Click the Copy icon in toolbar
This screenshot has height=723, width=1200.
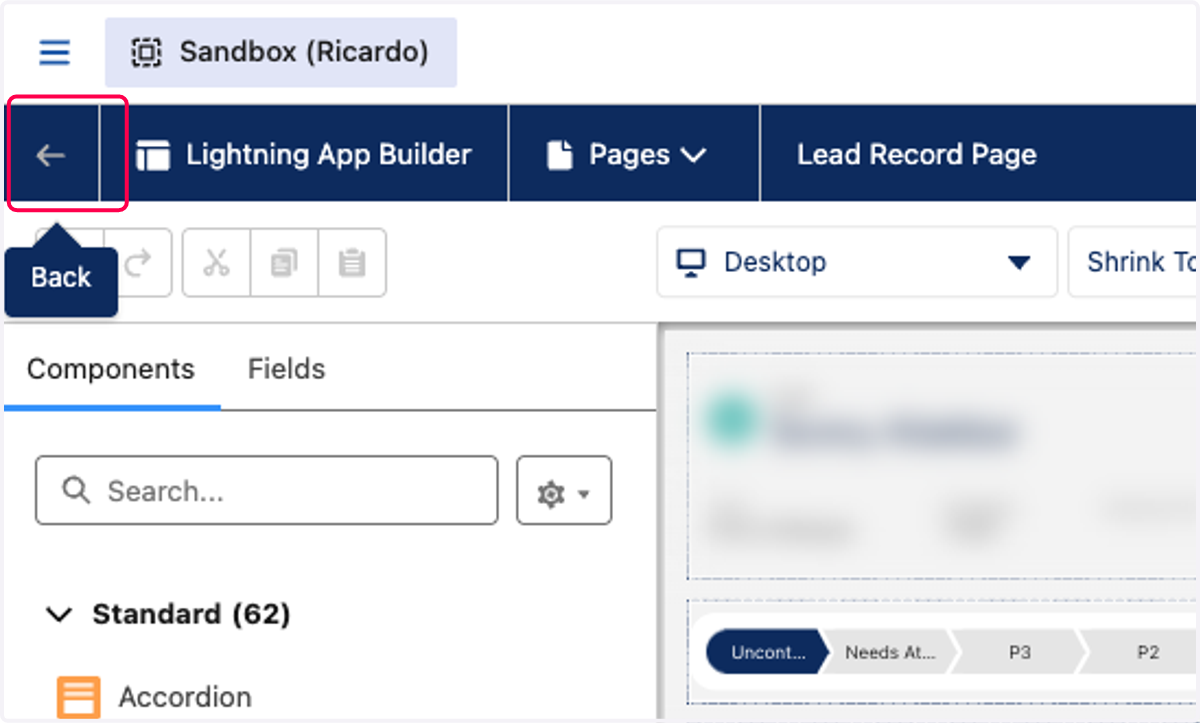pyautogui.click(x=284, y=263)
